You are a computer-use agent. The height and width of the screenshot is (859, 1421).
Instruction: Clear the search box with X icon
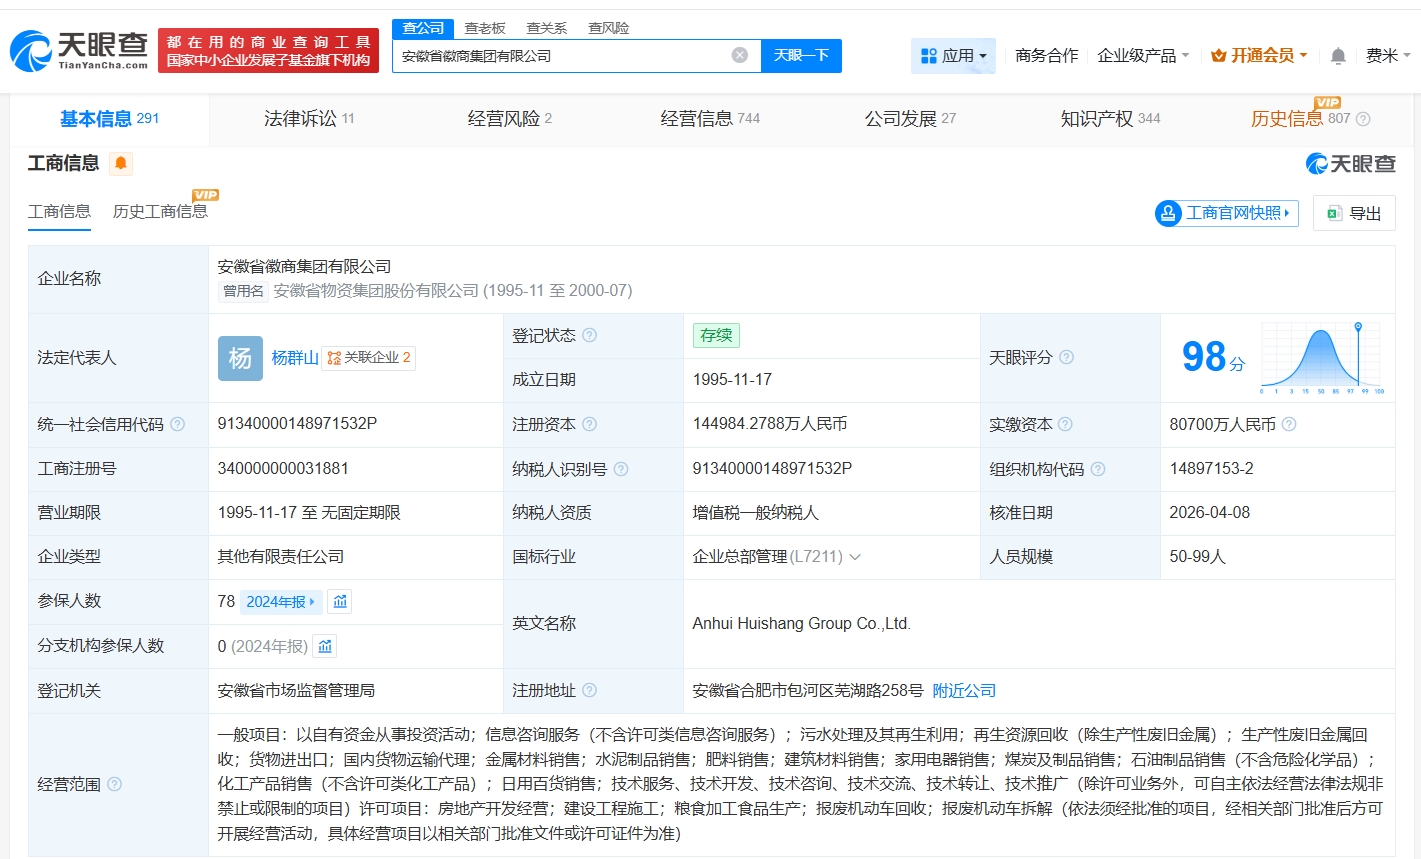(x=739, y=56)
